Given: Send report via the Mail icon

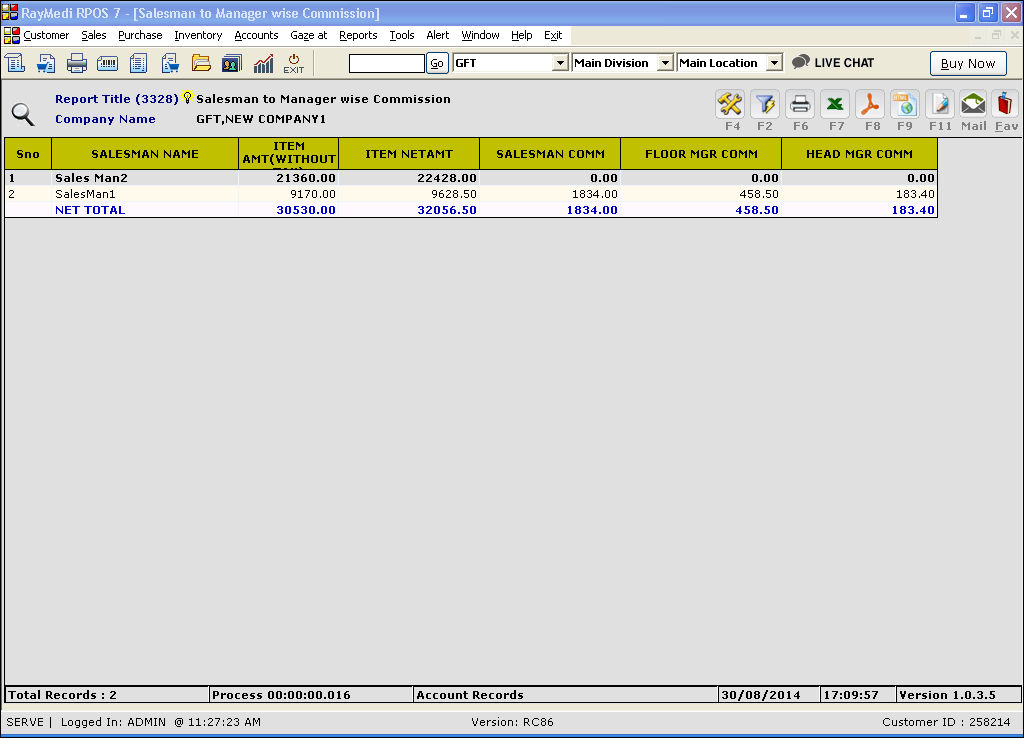Looking at the screenshot, I should click(x=973, y=104).
